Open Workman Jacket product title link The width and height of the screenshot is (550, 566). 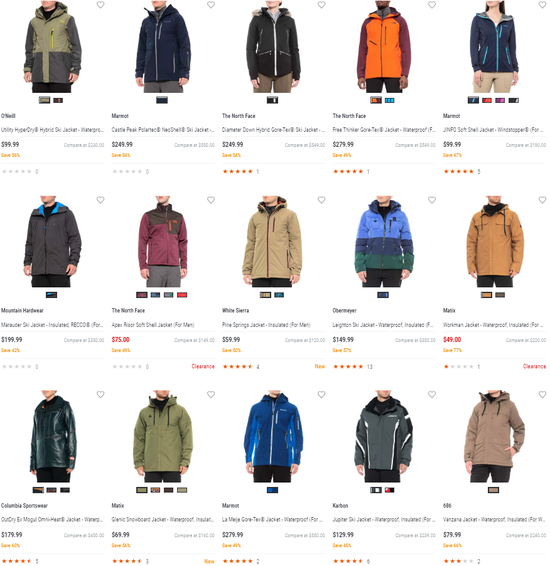[x=493, y=325]
